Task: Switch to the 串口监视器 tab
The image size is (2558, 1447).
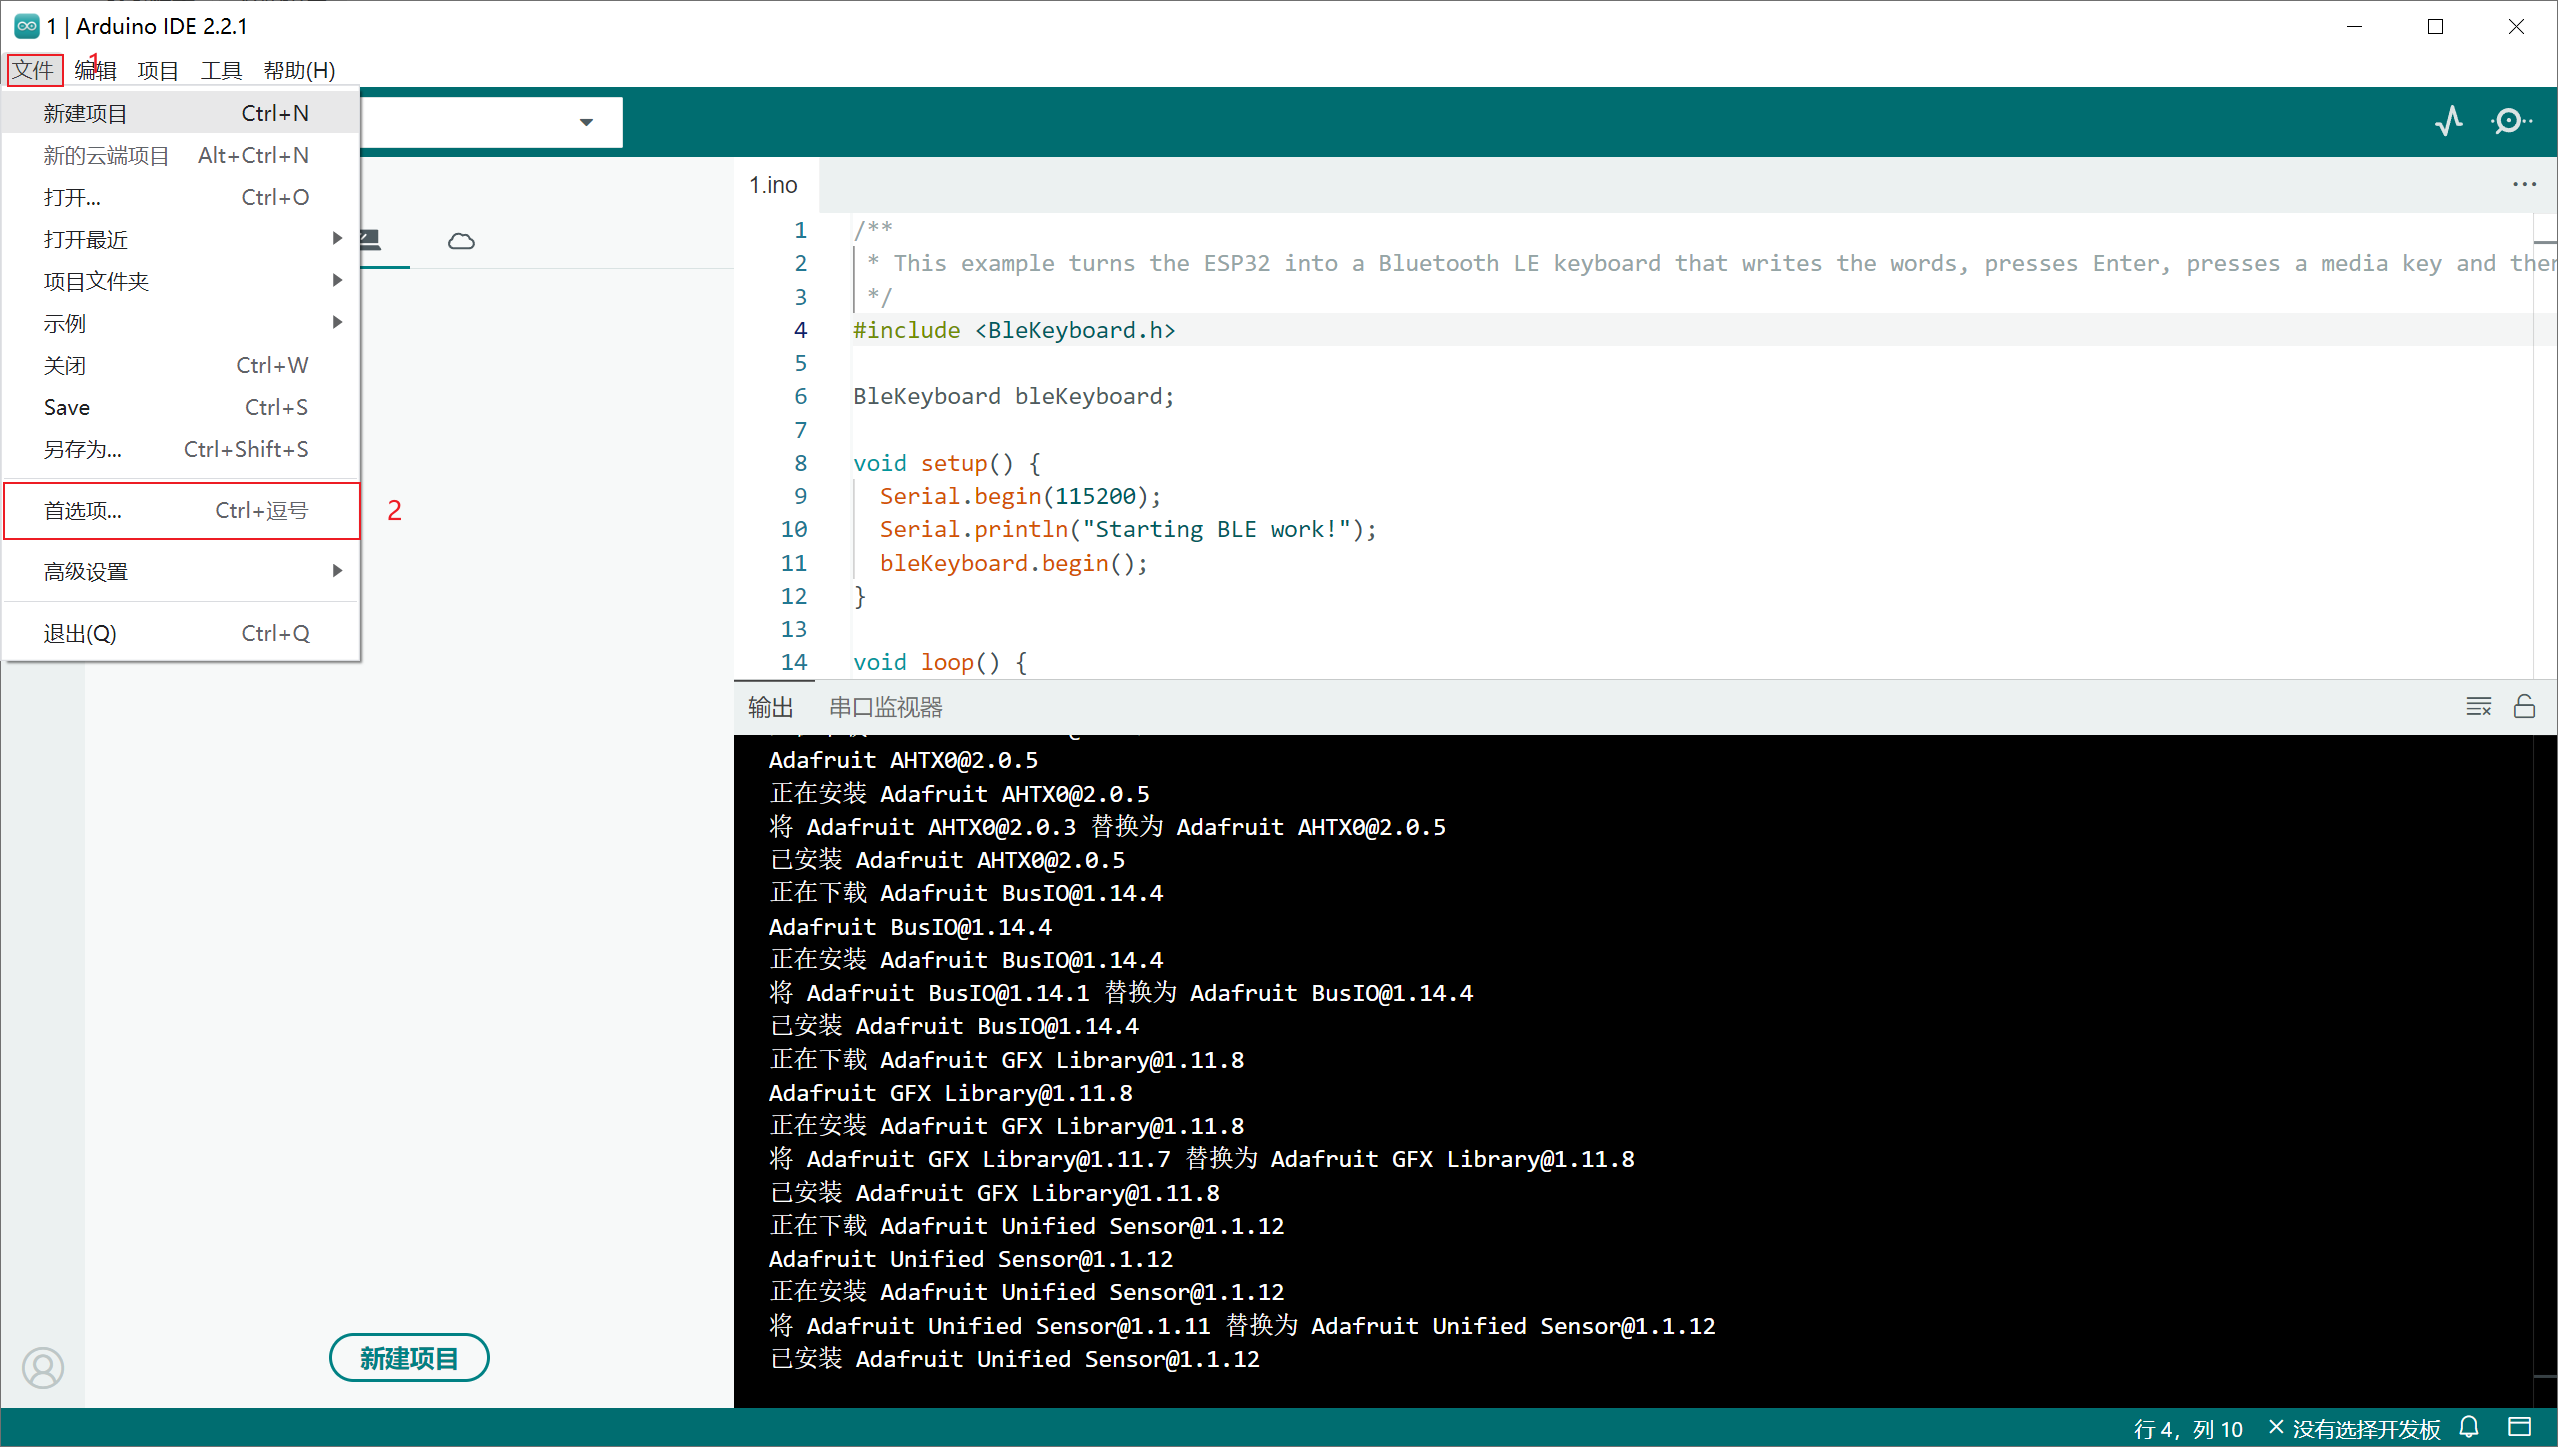Action: click(885, 707)
